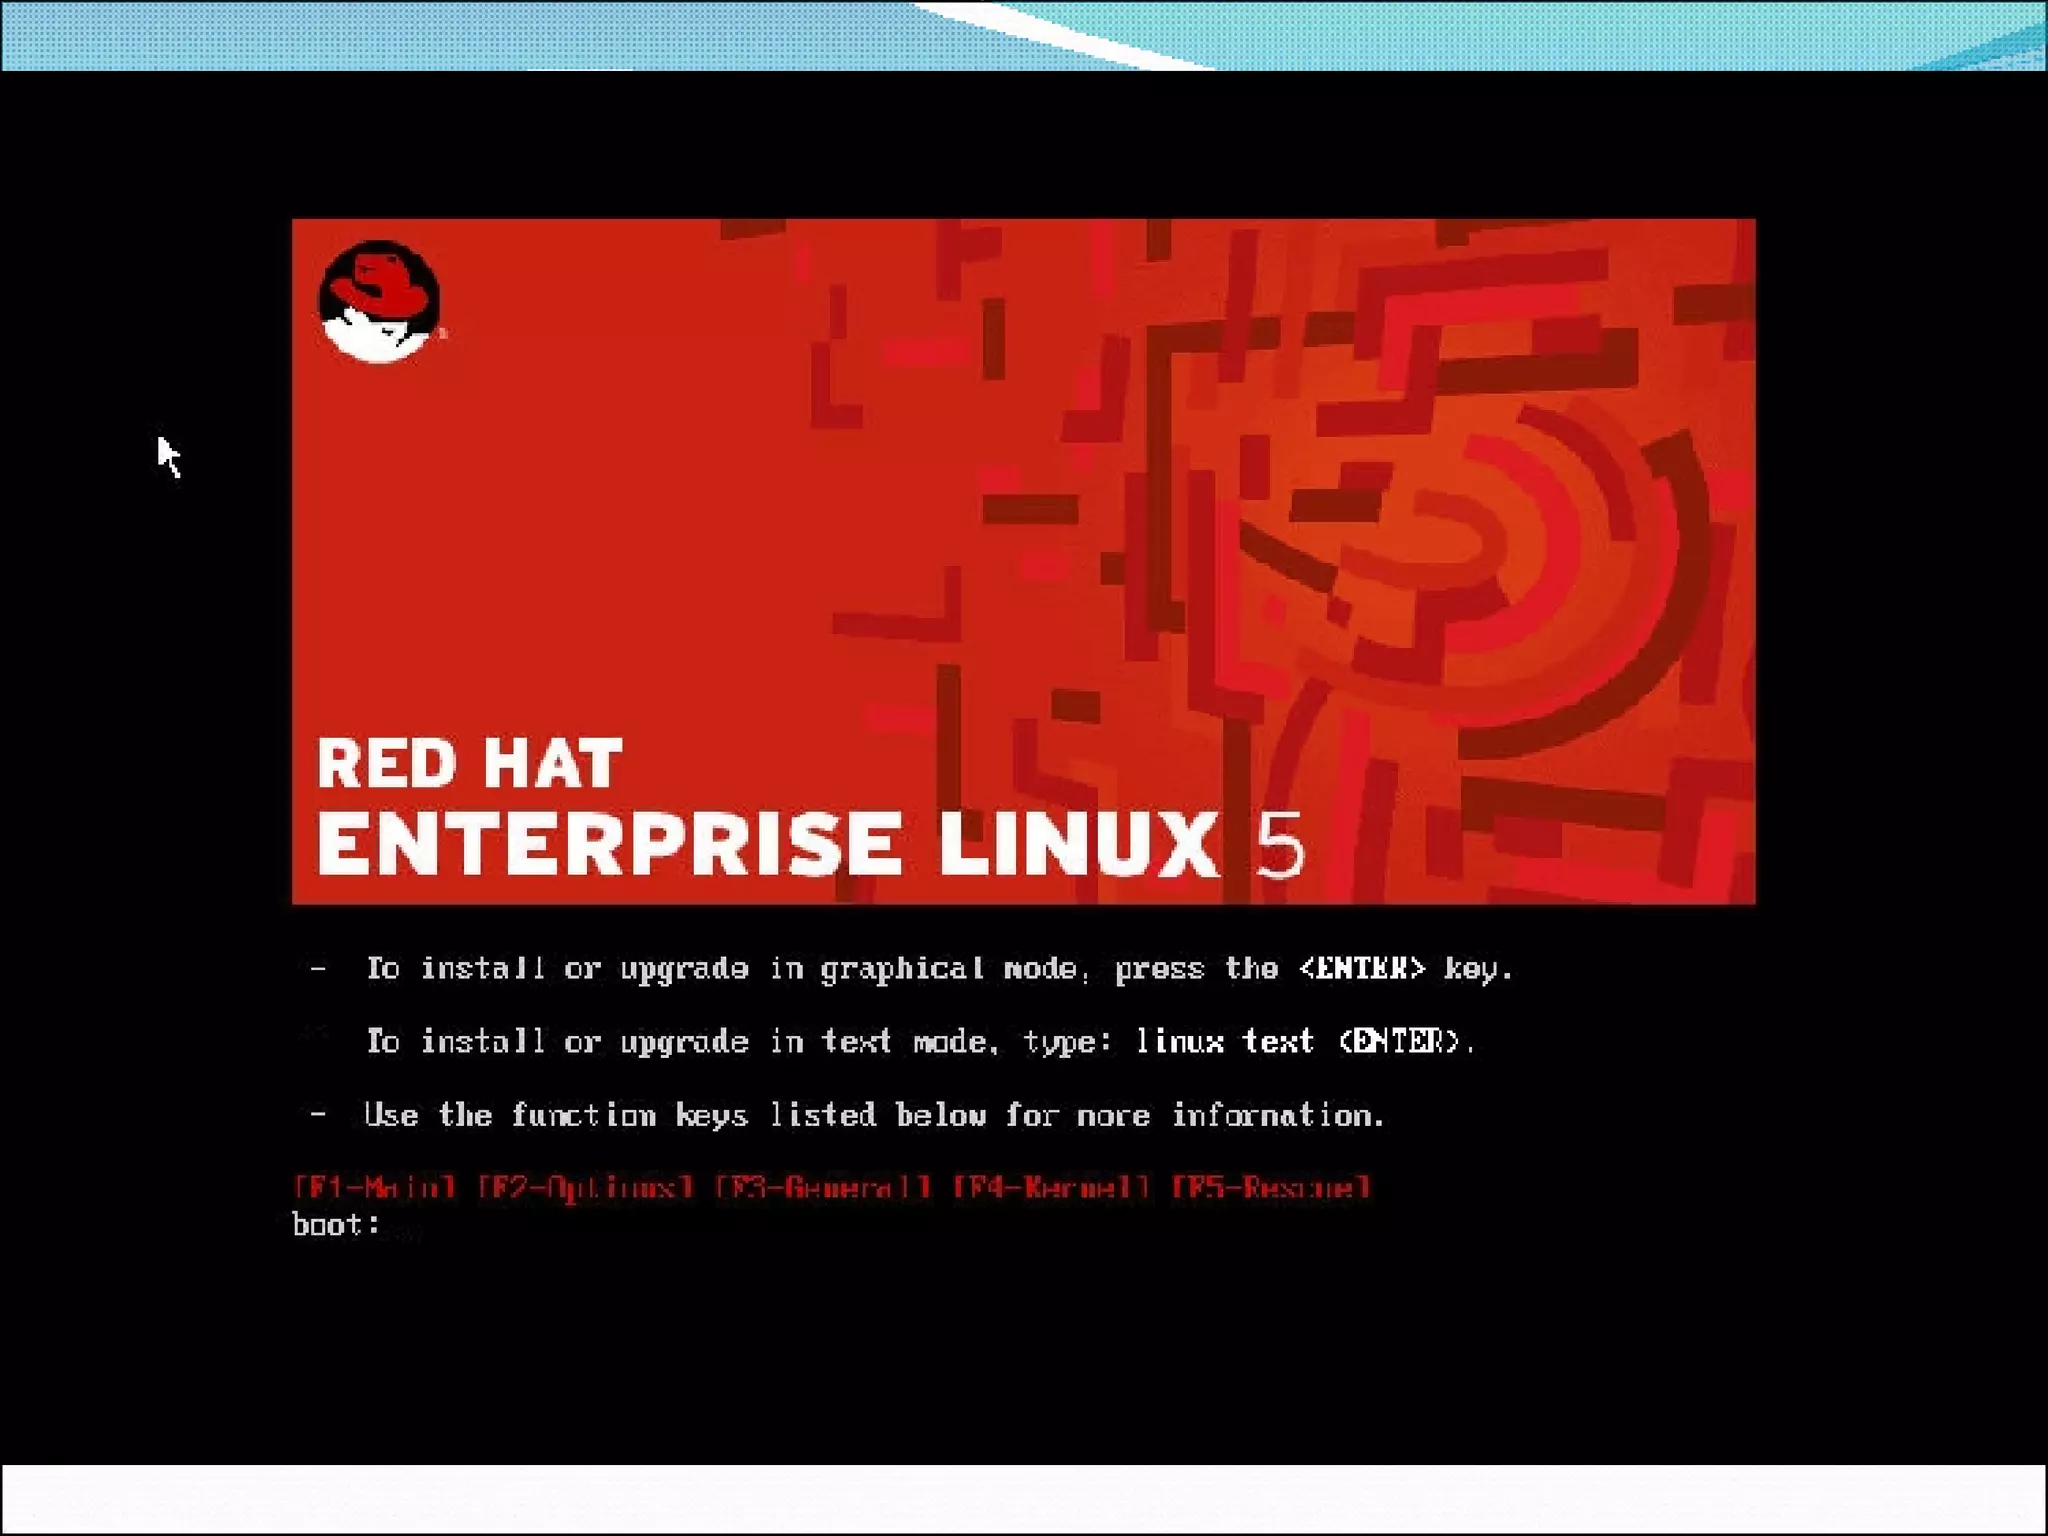Click the function keys information line
This screenshot has width=2048, height=1536.
click(x=874, y=1115)
